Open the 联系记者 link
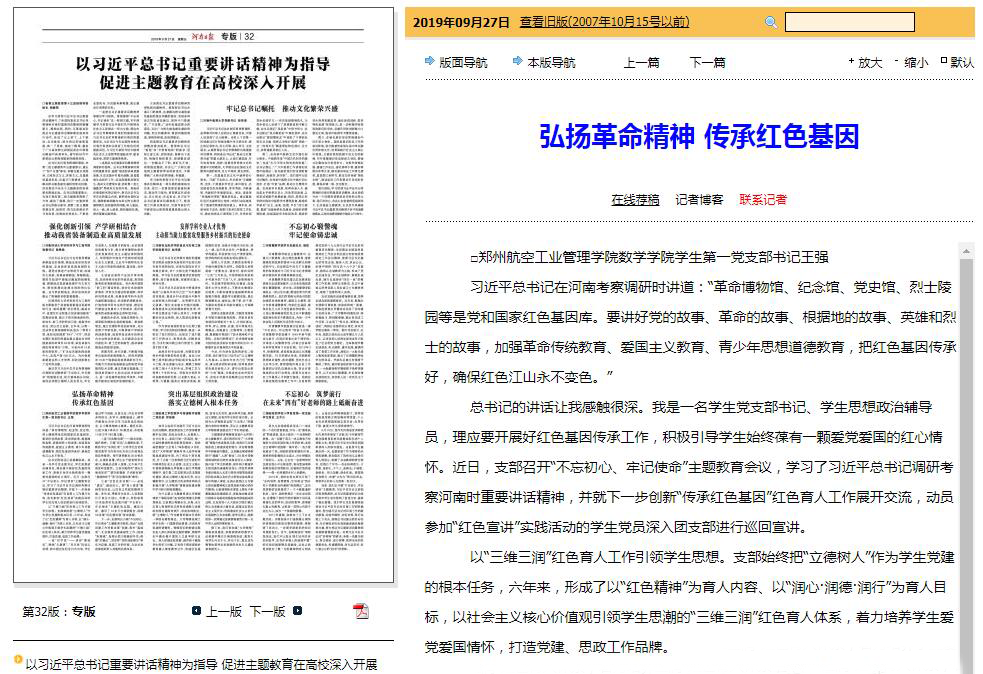 [763, 199]
